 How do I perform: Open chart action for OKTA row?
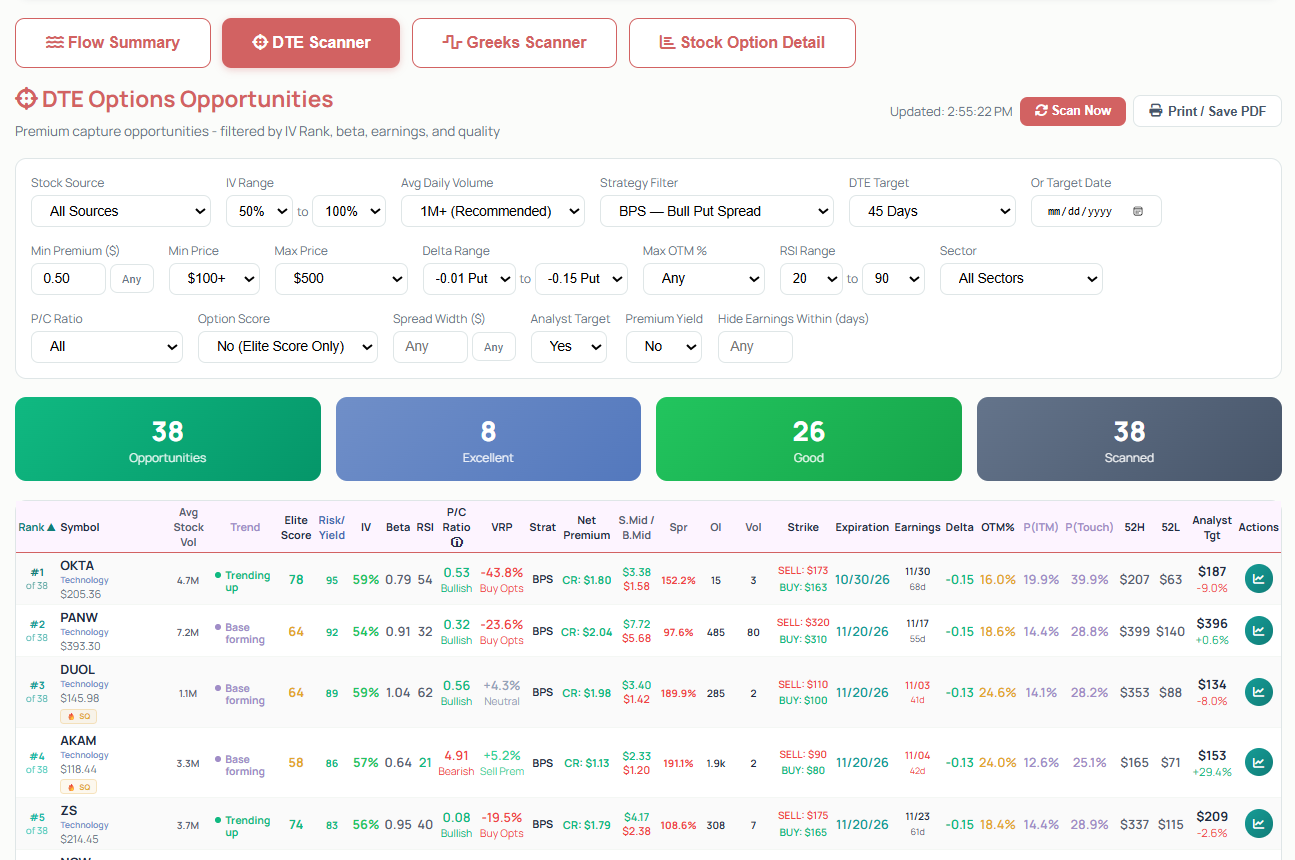tap(1258, 579)
